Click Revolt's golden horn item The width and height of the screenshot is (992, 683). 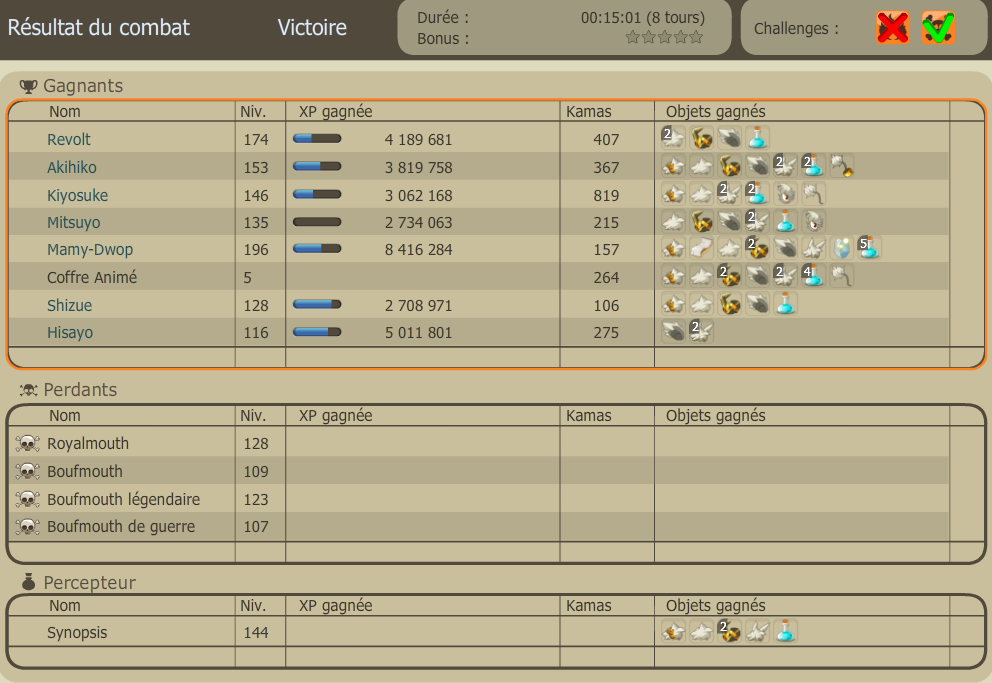click(702, 137)
